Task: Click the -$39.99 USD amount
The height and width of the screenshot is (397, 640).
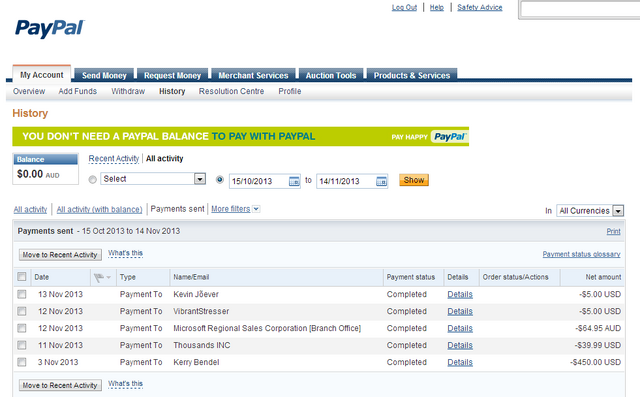Action: [x=598, y=346]
